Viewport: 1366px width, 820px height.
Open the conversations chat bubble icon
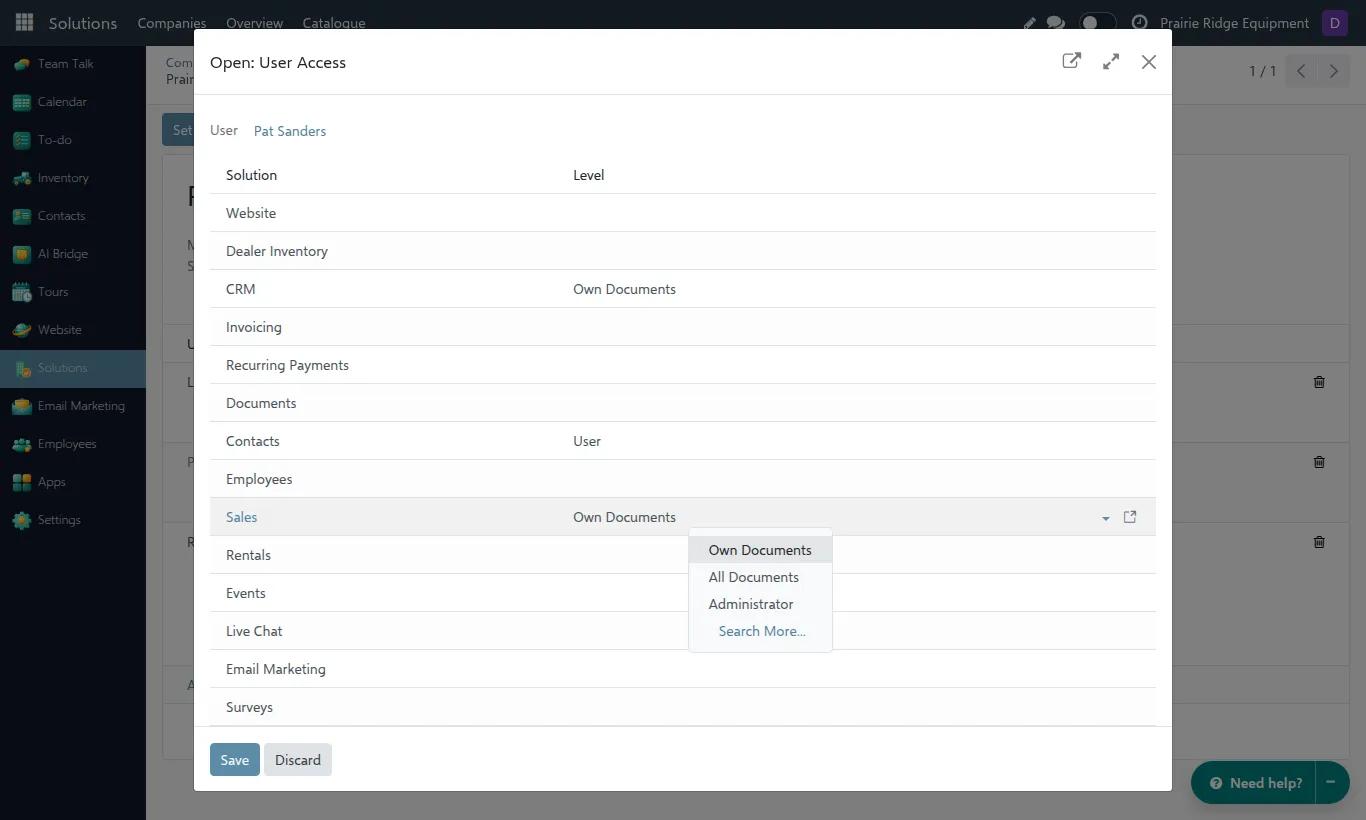1056,23
